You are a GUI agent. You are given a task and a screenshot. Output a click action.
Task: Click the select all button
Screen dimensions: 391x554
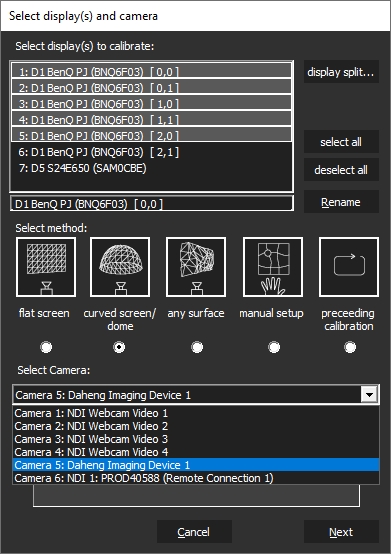(x=341, y=142)
